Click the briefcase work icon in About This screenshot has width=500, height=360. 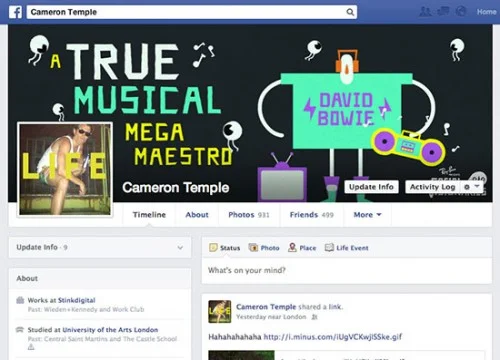20,300
